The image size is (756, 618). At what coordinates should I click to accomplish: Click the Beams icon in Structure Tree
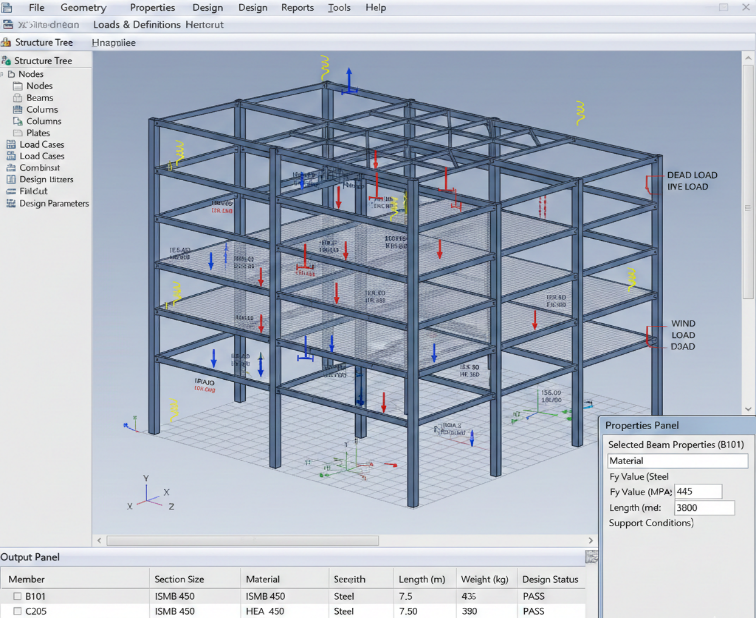pyautogui.click(x=18, y=98)
